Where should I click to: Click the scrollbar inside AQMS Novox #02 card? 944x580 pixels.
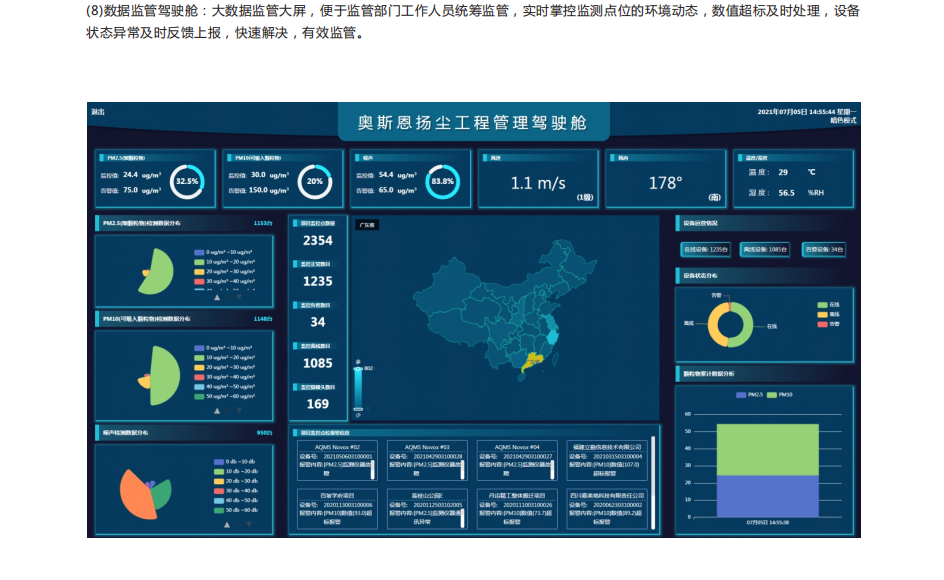[x=373, y=470]
